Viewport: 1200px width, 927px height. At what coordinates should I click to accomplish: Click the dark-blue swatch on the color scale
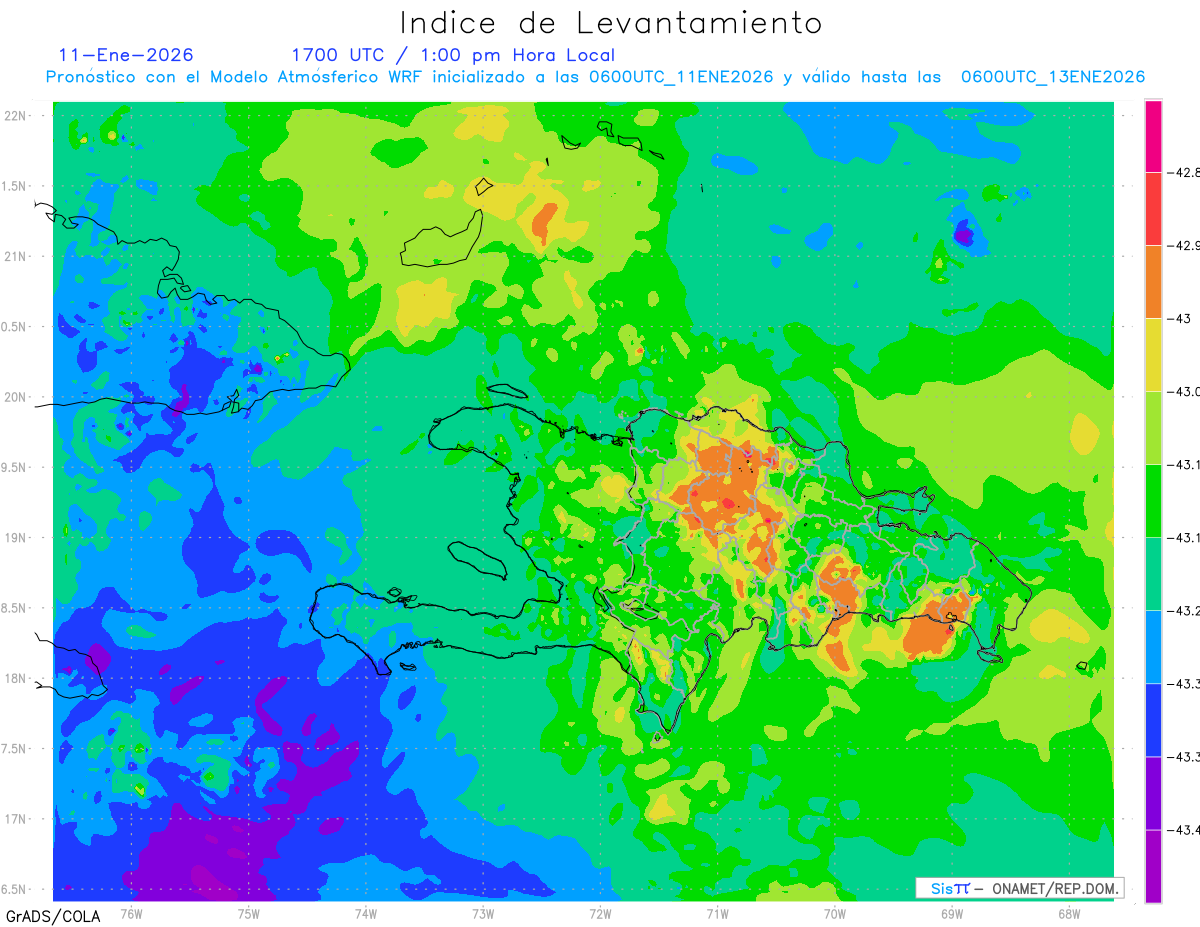click(1153, 720)
